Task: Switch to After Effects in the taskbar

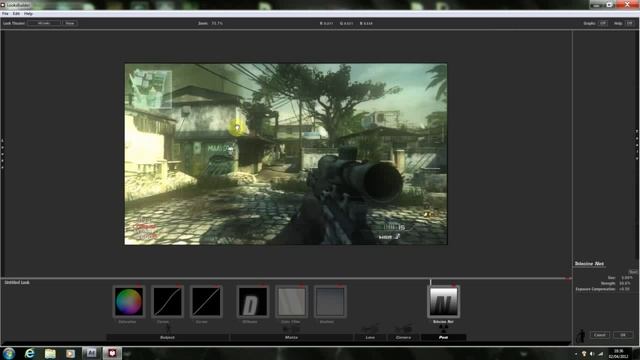Action: point(91,353)
